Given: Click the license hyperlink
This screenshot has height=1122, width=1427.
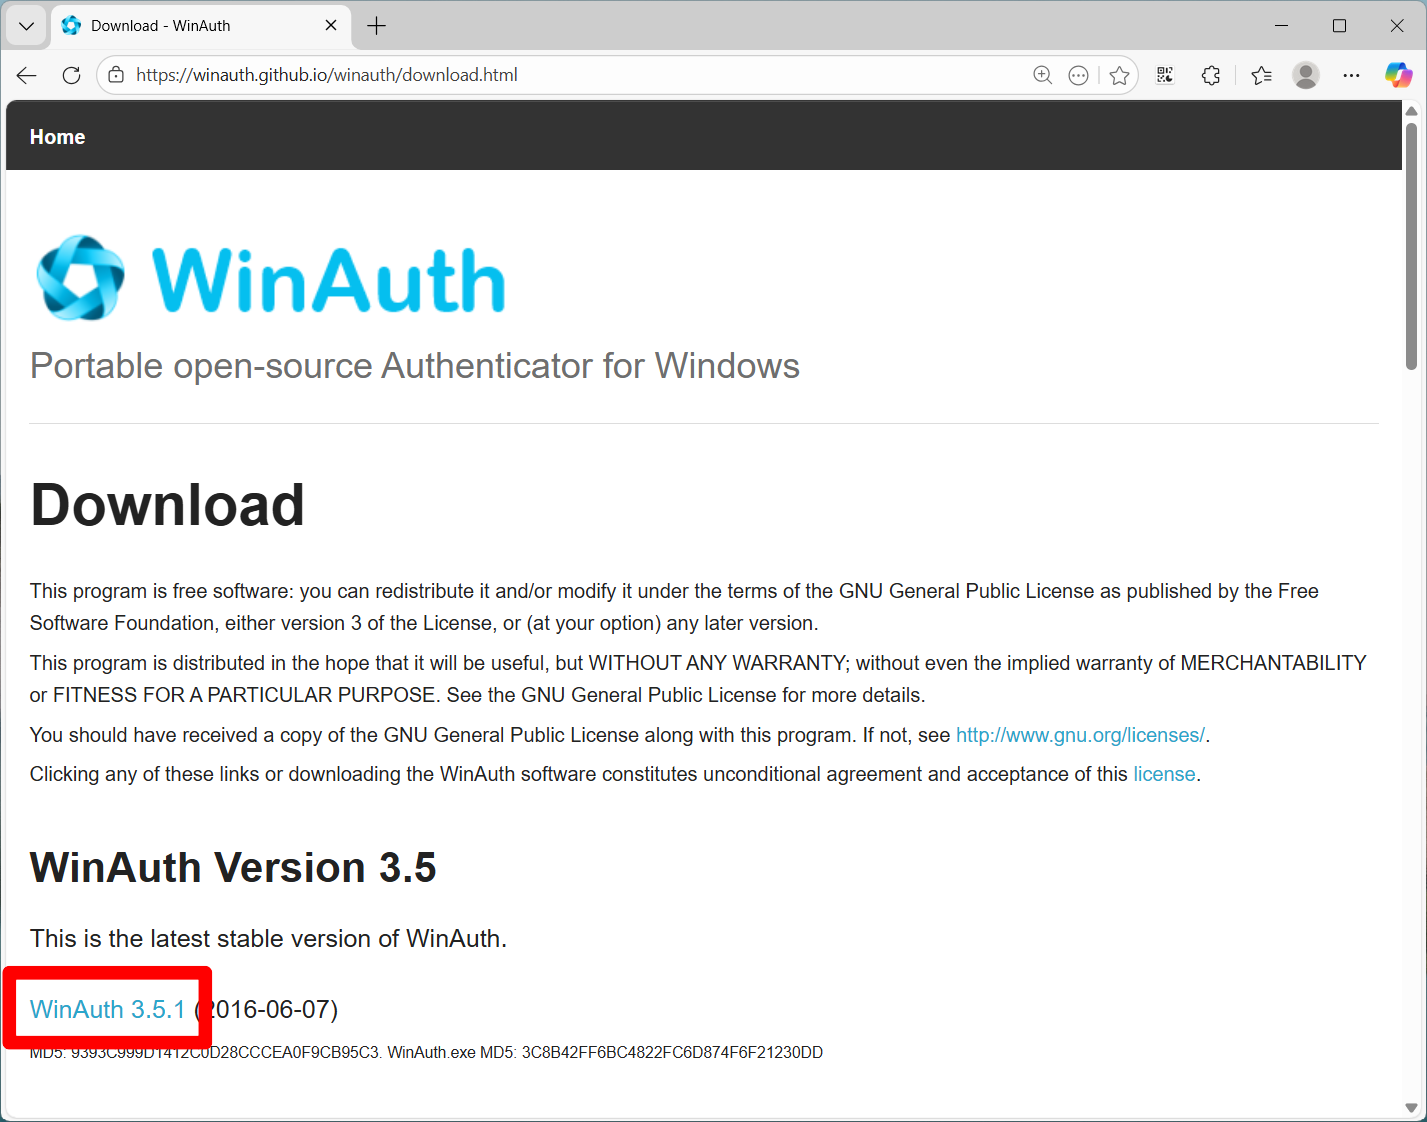Looking at the screenshot, I should [x=1164, y=773].
